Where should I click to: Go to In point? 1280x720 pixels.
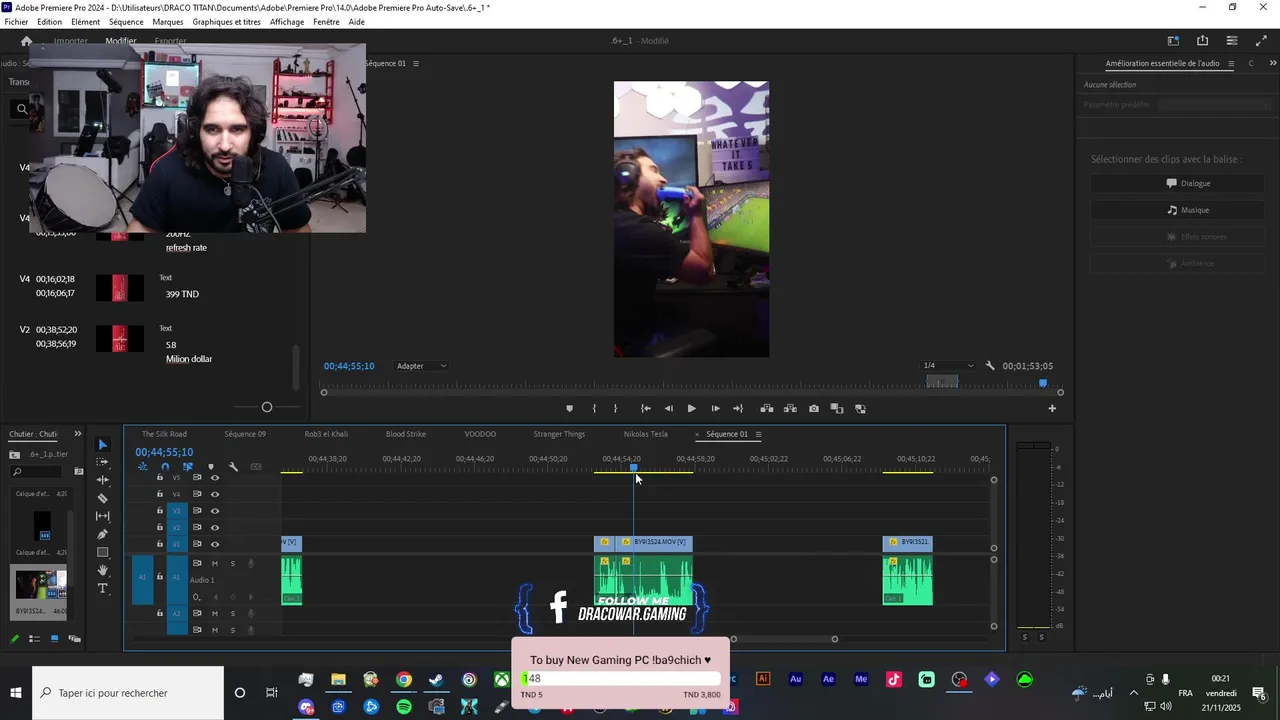click(646, 408)
